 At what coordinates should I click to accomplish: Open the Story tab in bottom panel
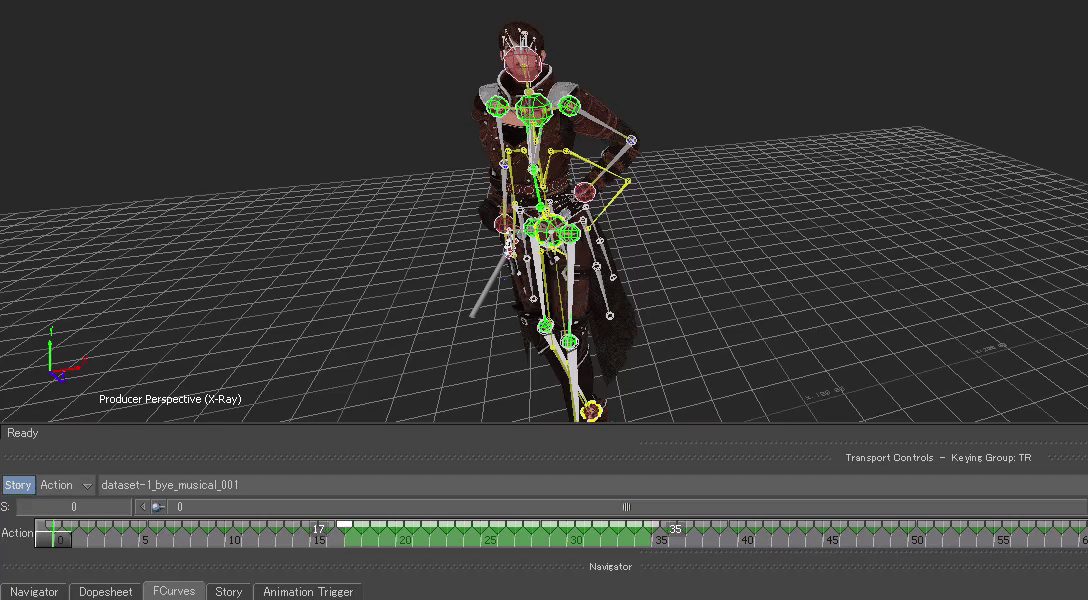pos(229,592)
